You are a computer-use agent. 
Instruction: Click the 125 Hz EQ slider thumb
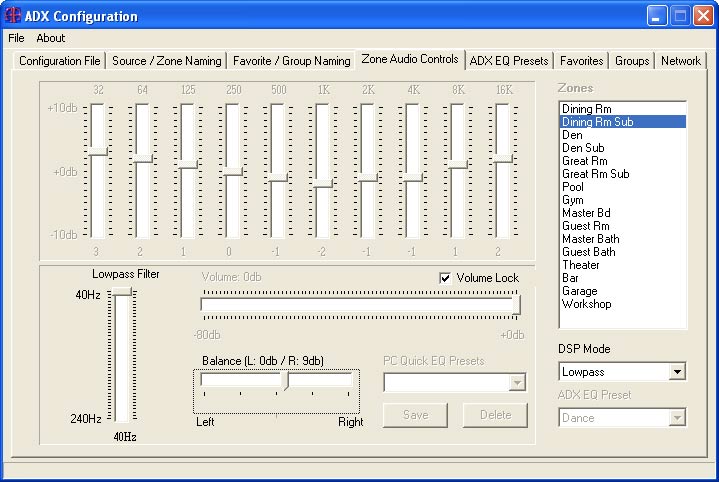[188, 164]
